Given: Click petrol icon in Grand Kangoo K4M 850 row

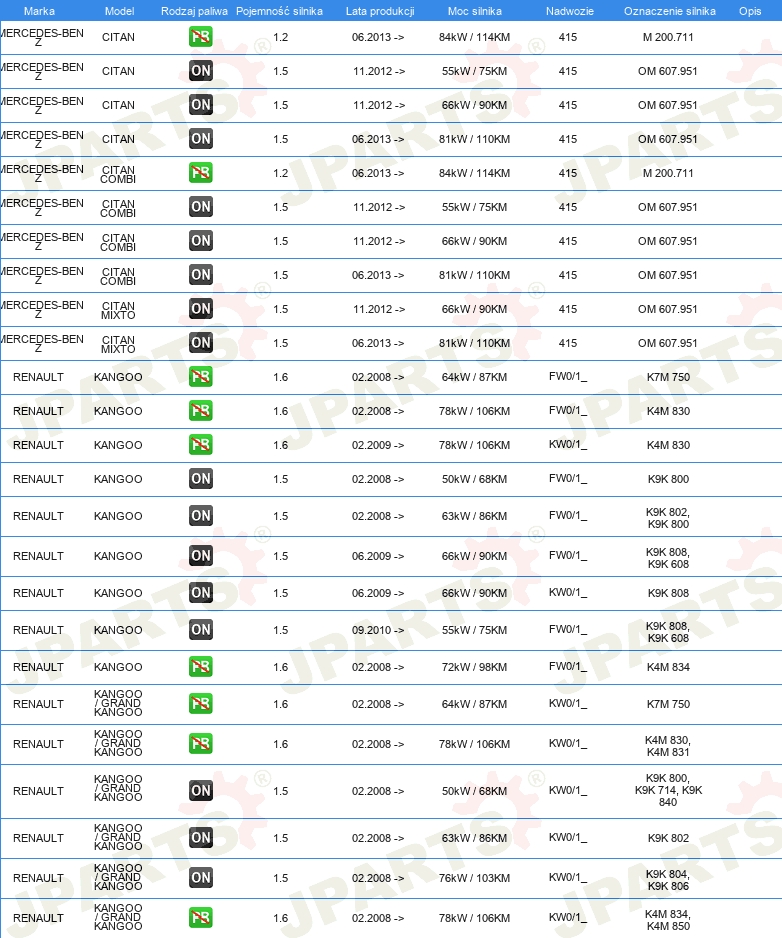Looking at the screenshot, I should [200, 919].
